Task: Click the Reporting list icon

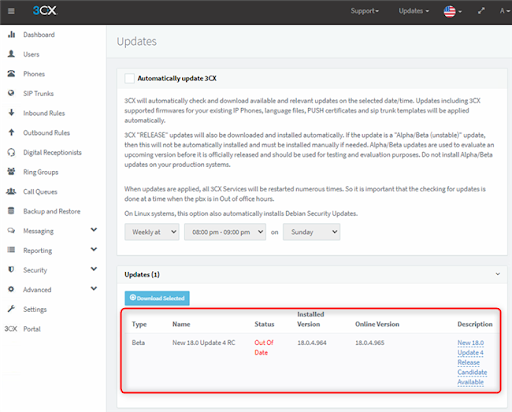Action: pos(11,250)
